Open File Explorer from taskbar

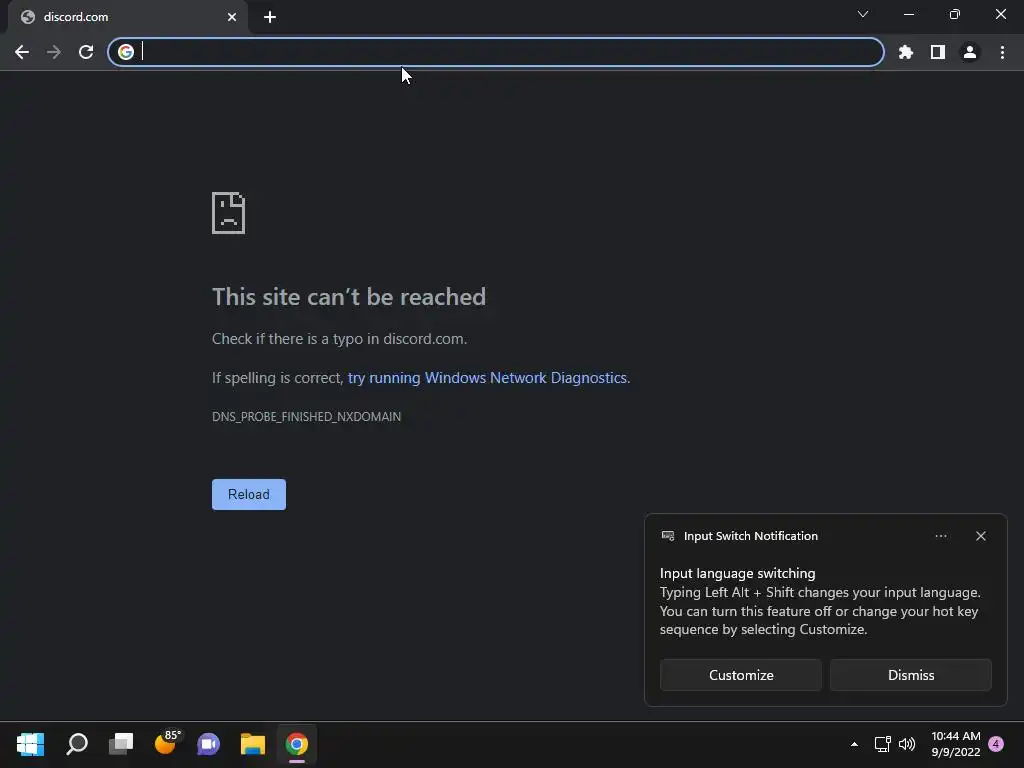(x=253, y=744)
